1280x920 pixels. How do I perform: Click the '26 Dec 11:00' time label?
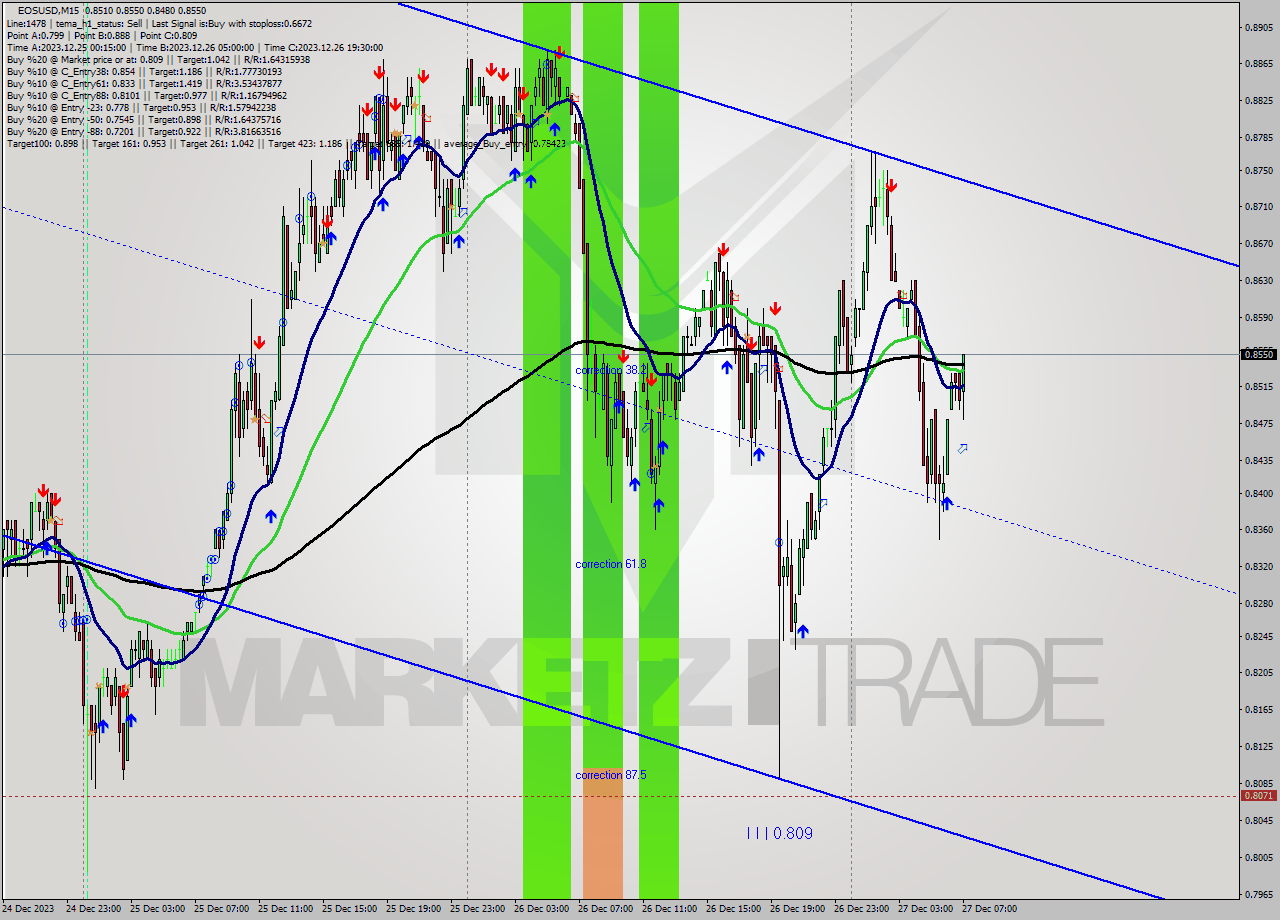[x=669, y=909]
